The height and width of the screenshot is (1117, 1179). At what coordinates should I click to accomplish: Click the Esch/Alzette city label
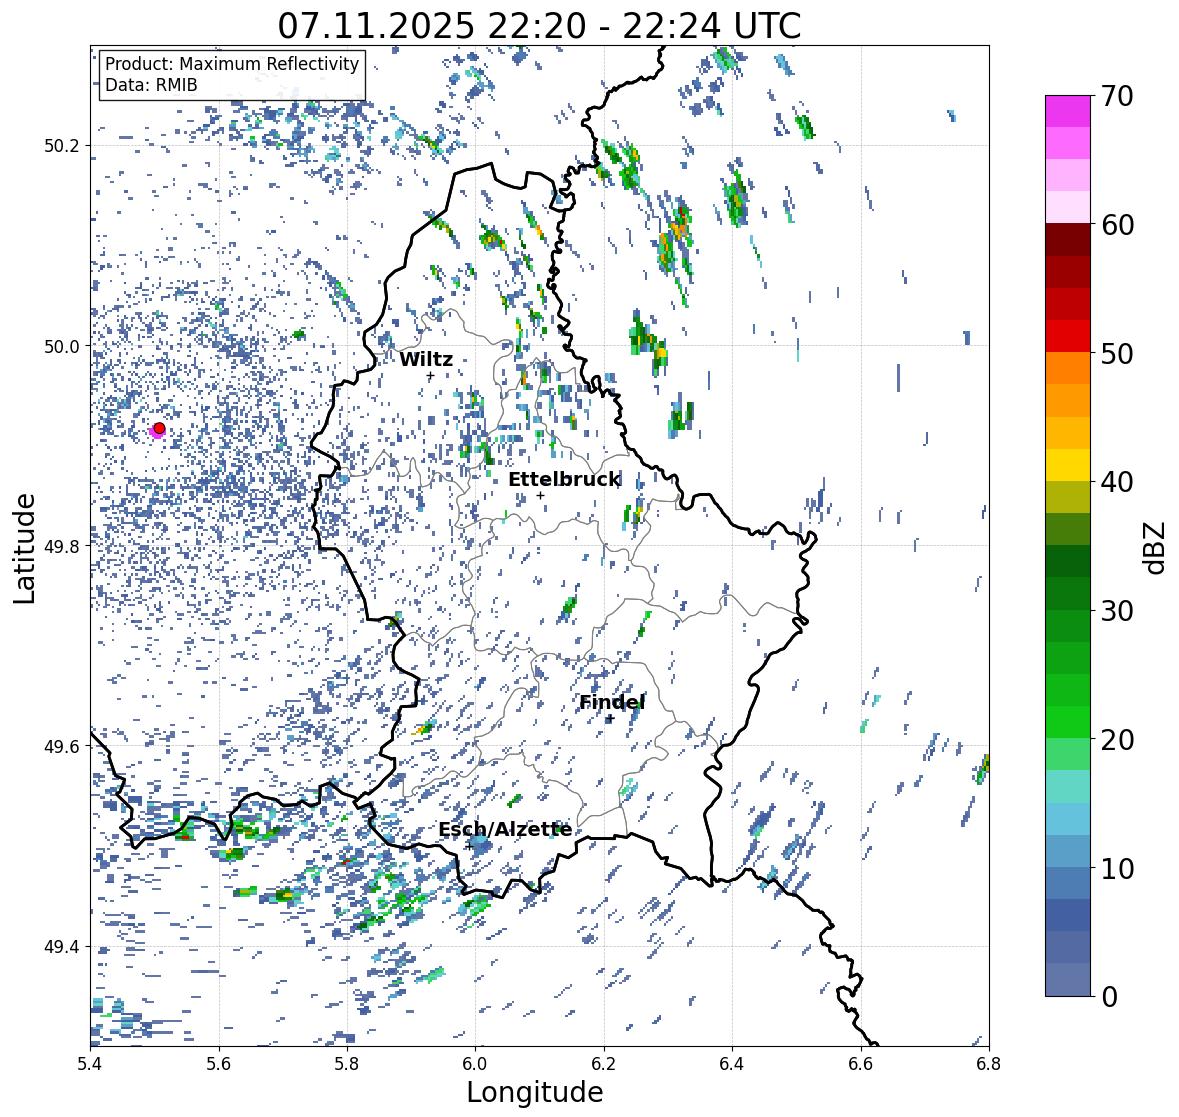pyautogui.click(x=505, y=829)
